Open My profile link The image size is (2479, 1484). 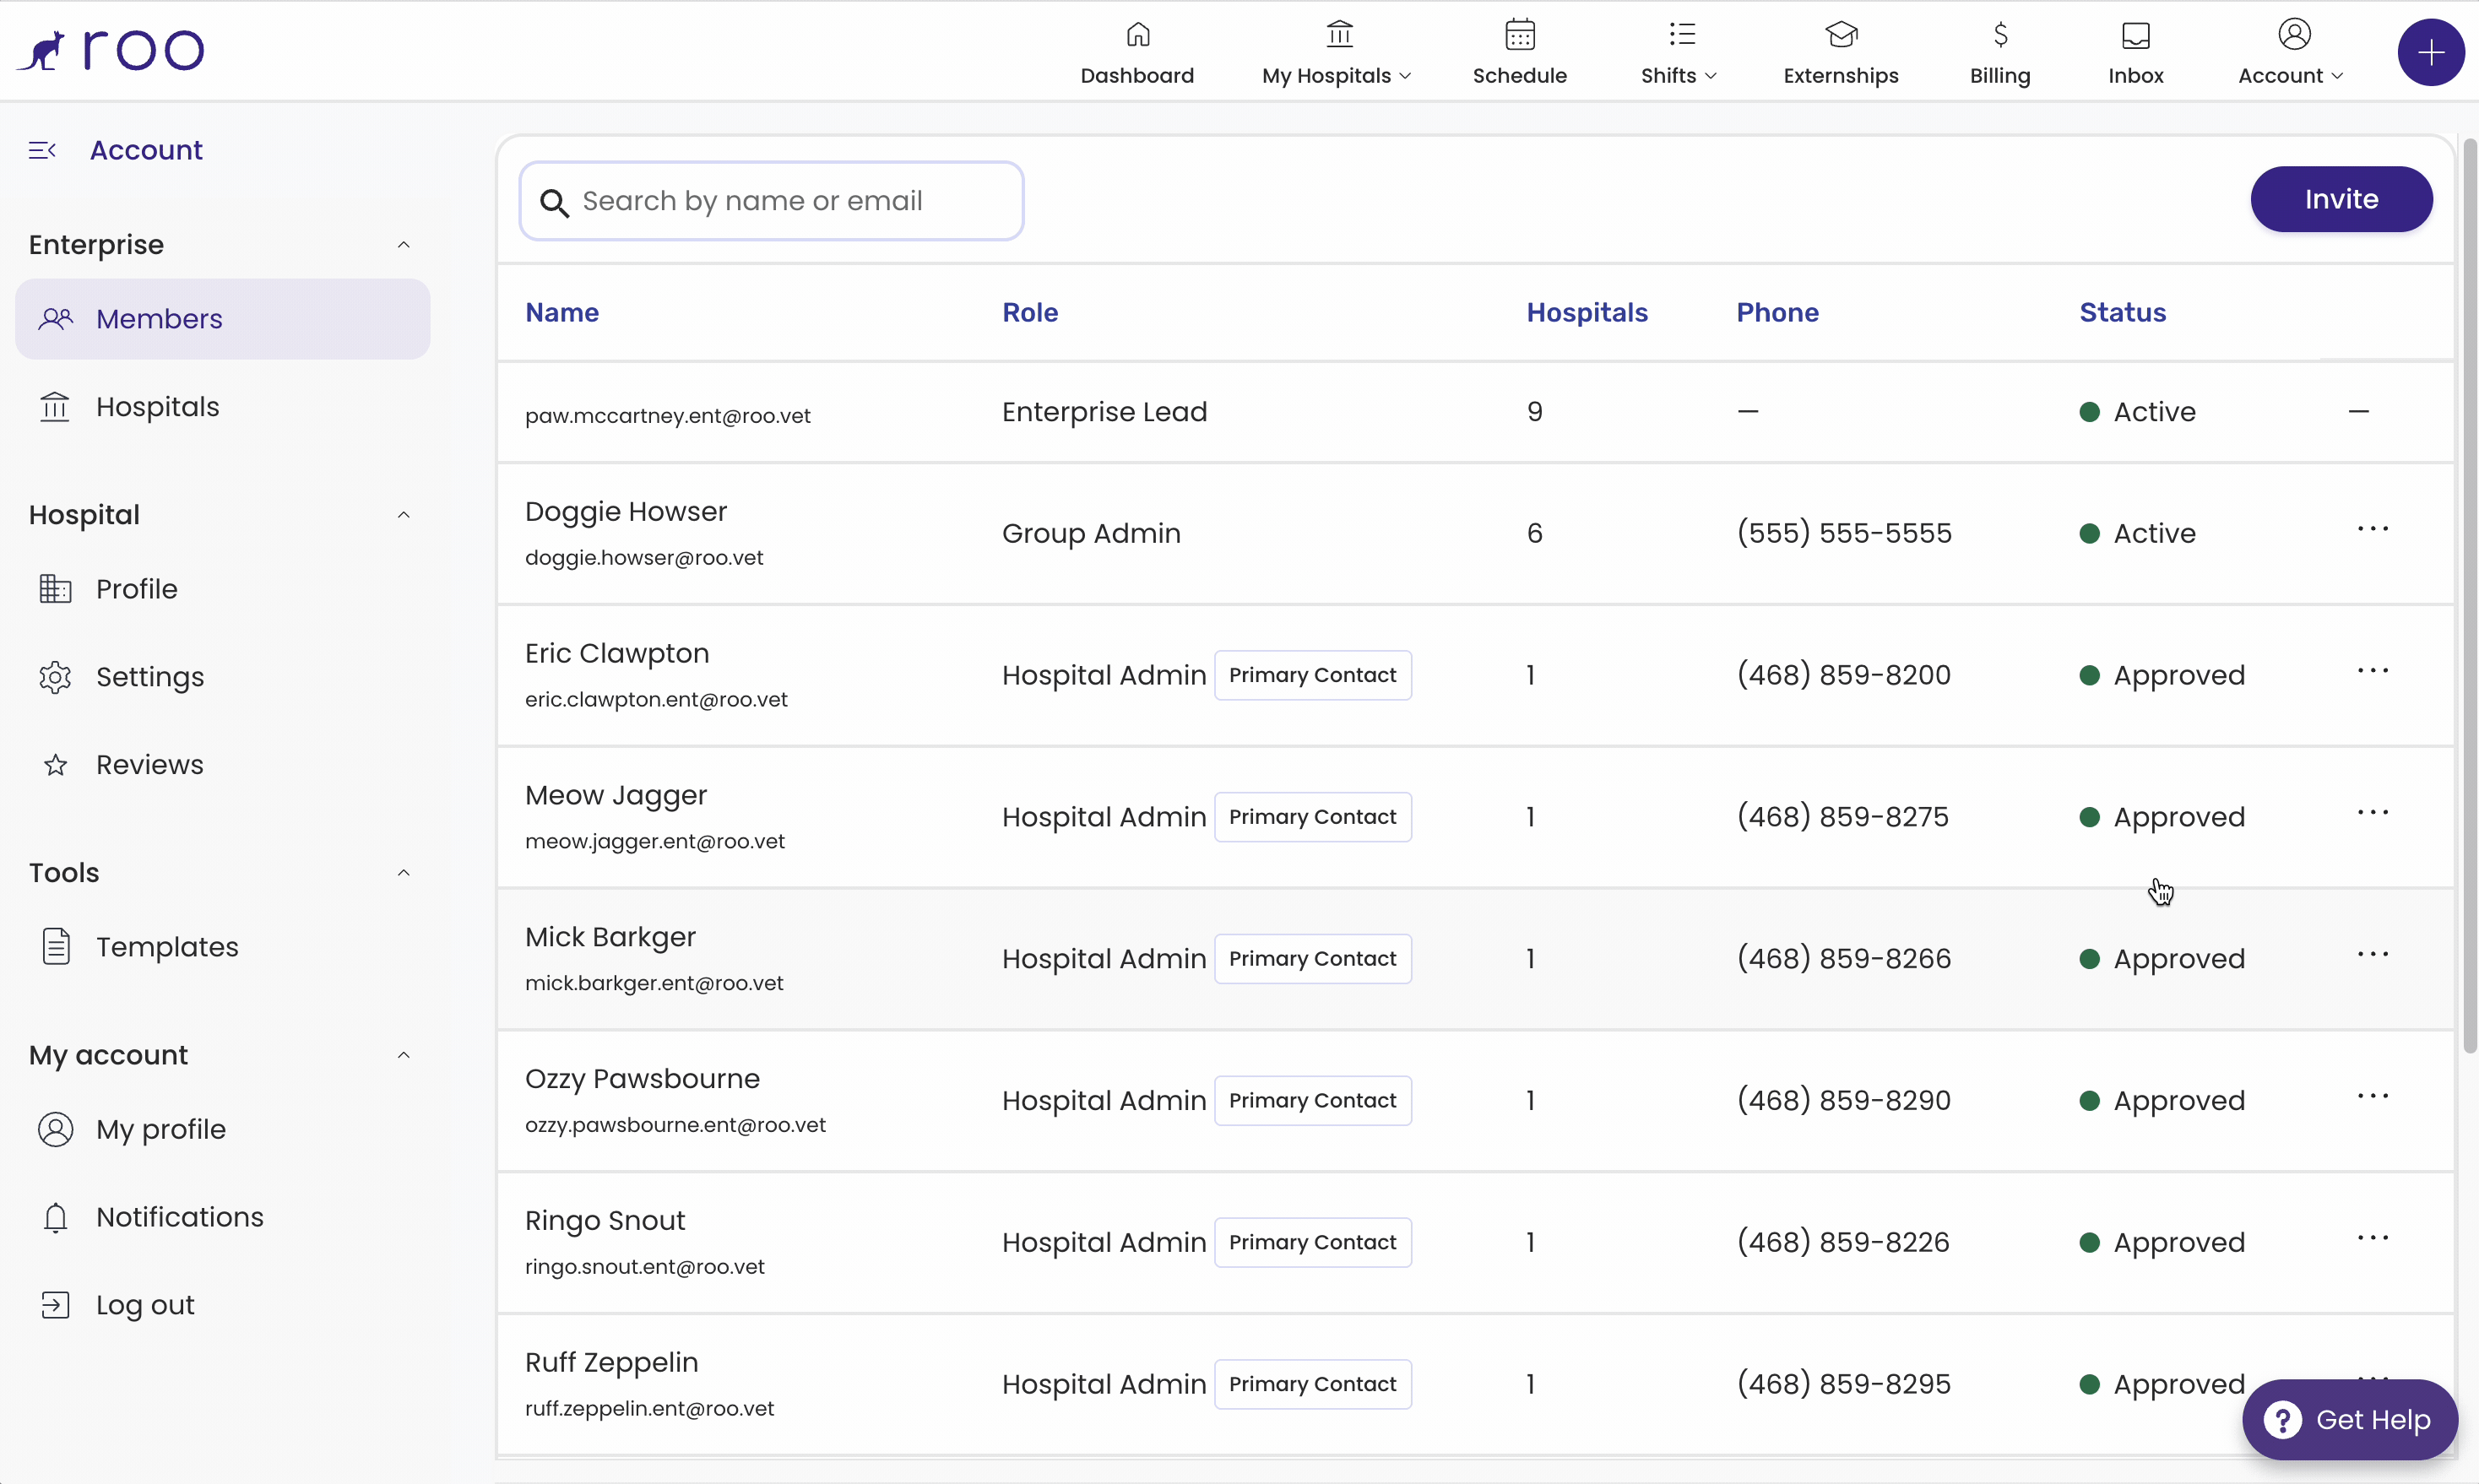161,1129
